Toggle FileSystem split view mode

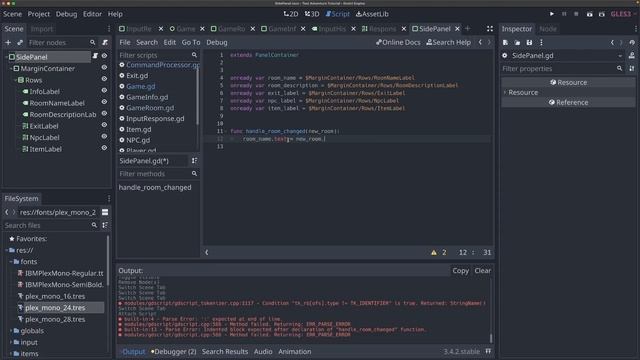[105, 212]
